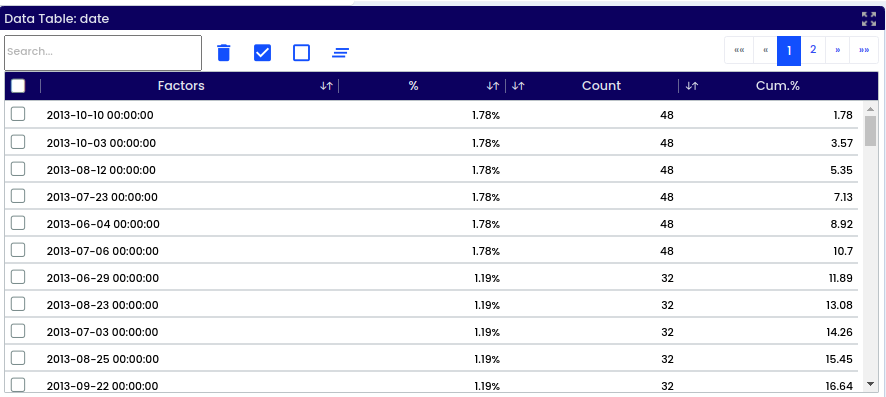Go to next page
886x397 pixels.
[837, 50]
